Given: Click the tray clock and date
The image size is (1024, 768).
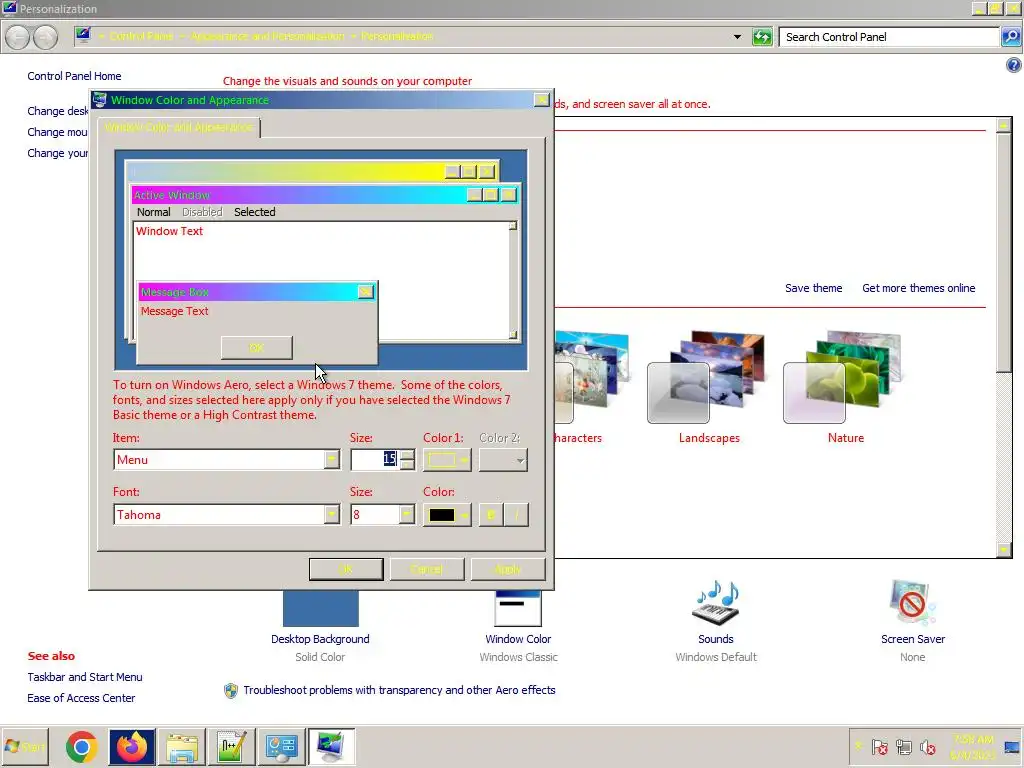Looking at the screenshot, I should point(972,746).
